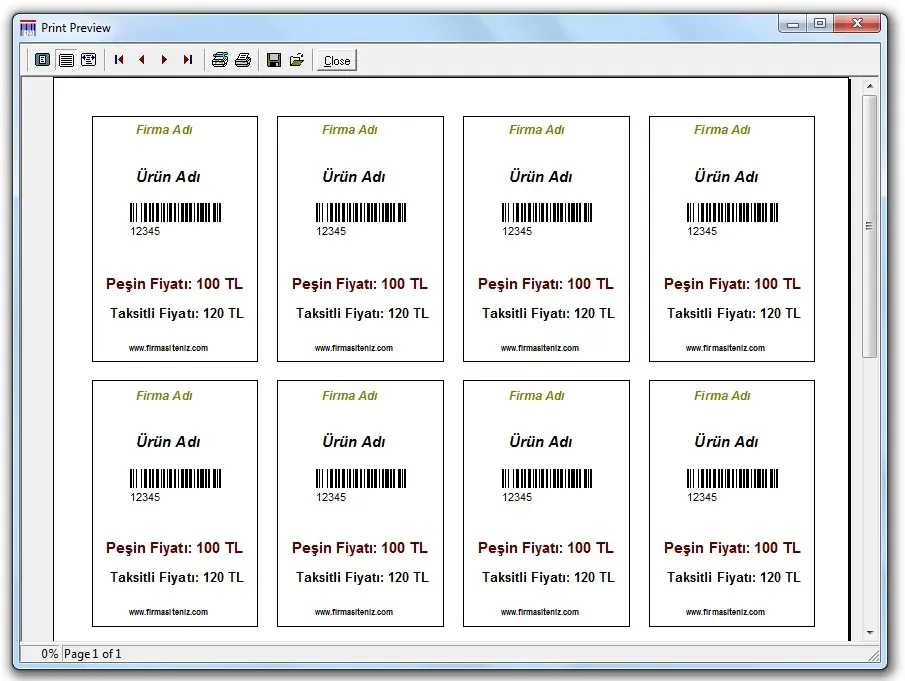Click the Print Preview barcode app icon

28,28
